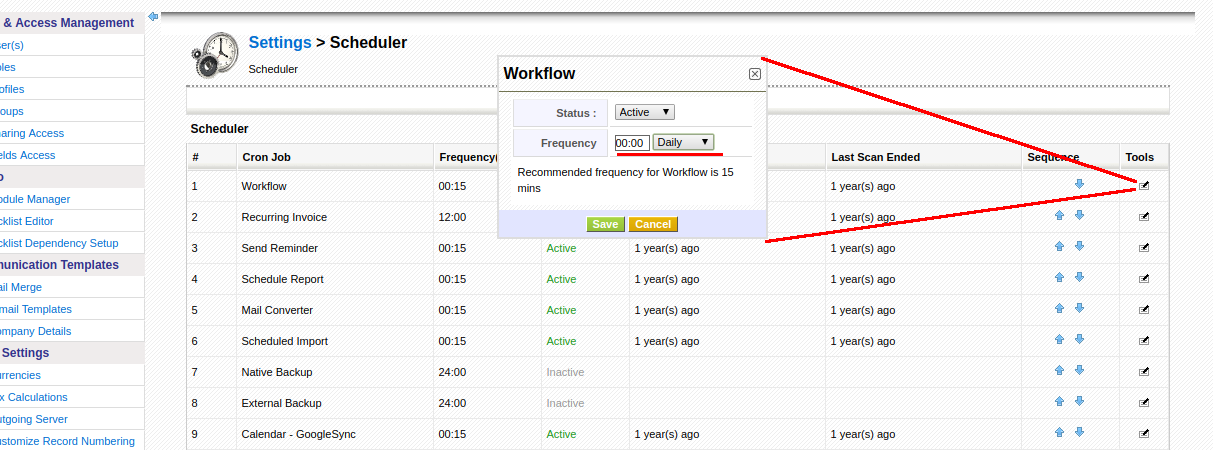Move Calendar - GoogleSync down in sequence
1213x450 pixels.
1079,433
